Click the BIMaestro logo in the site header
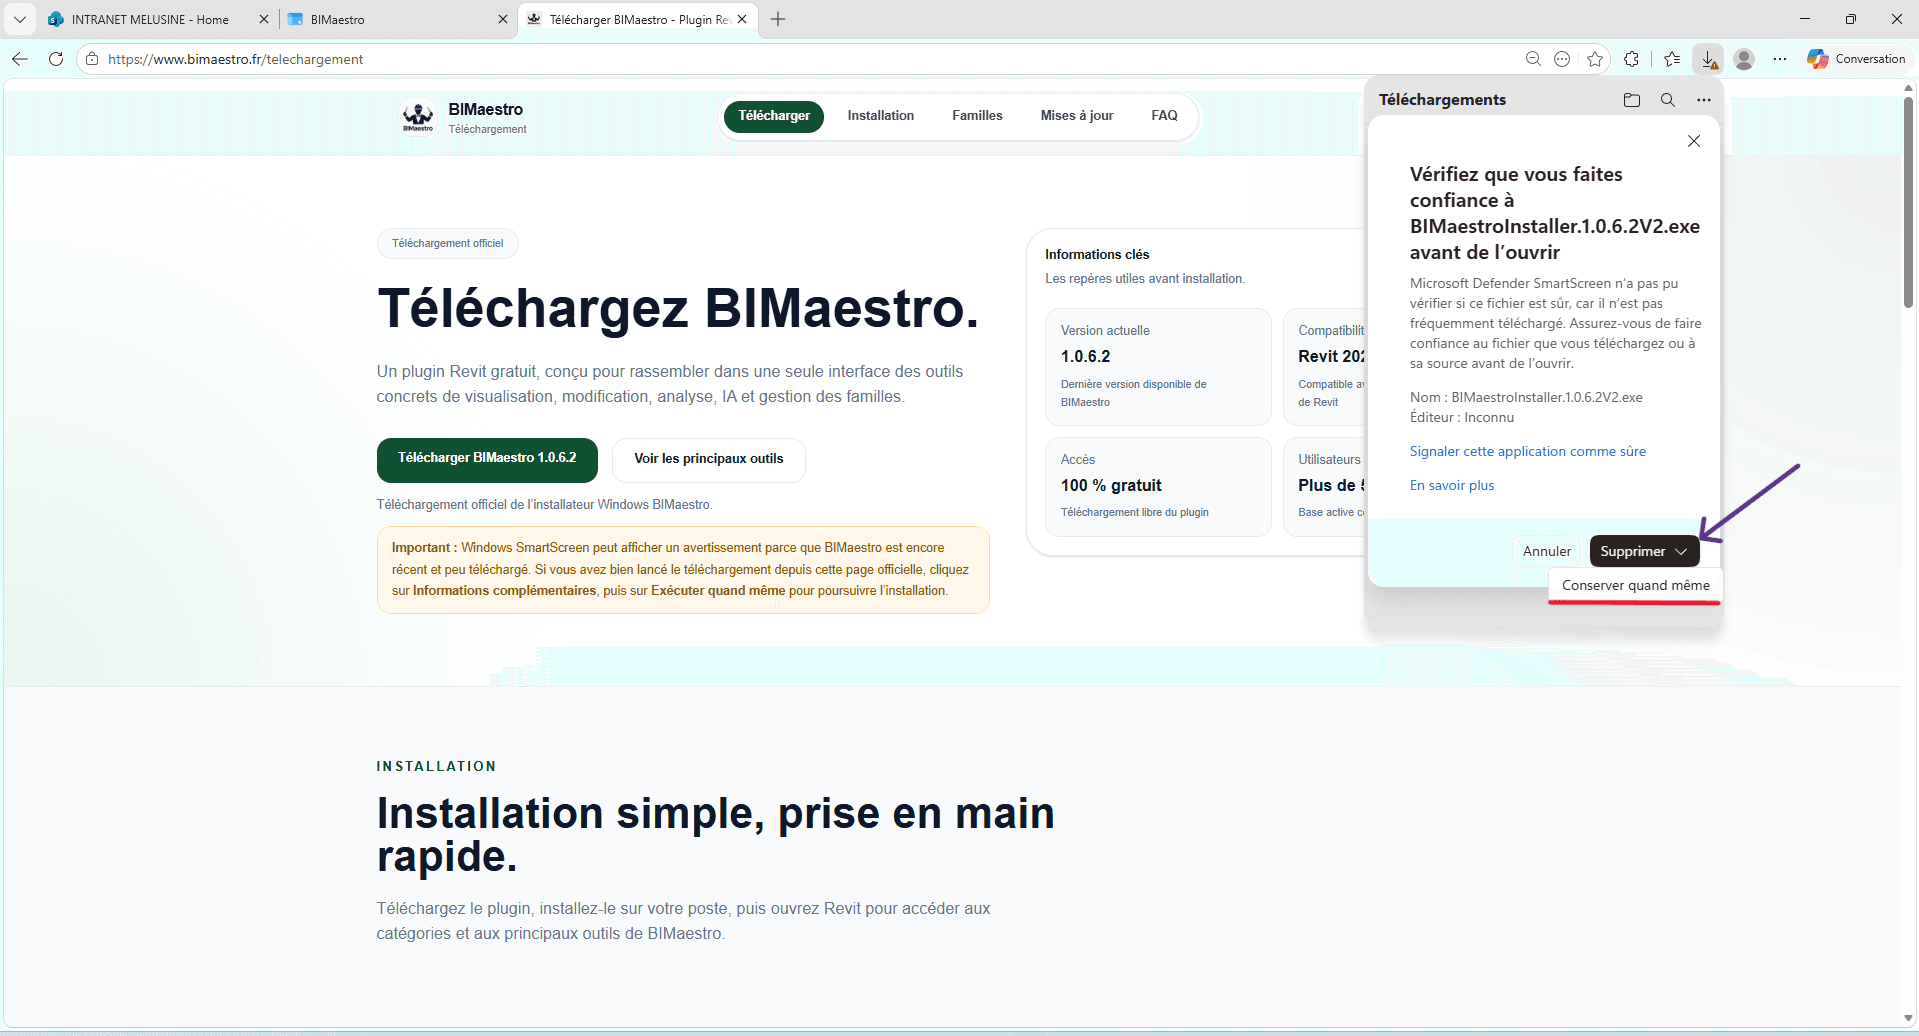The height and width of the screenshot is (1036, 1919). 418,116
